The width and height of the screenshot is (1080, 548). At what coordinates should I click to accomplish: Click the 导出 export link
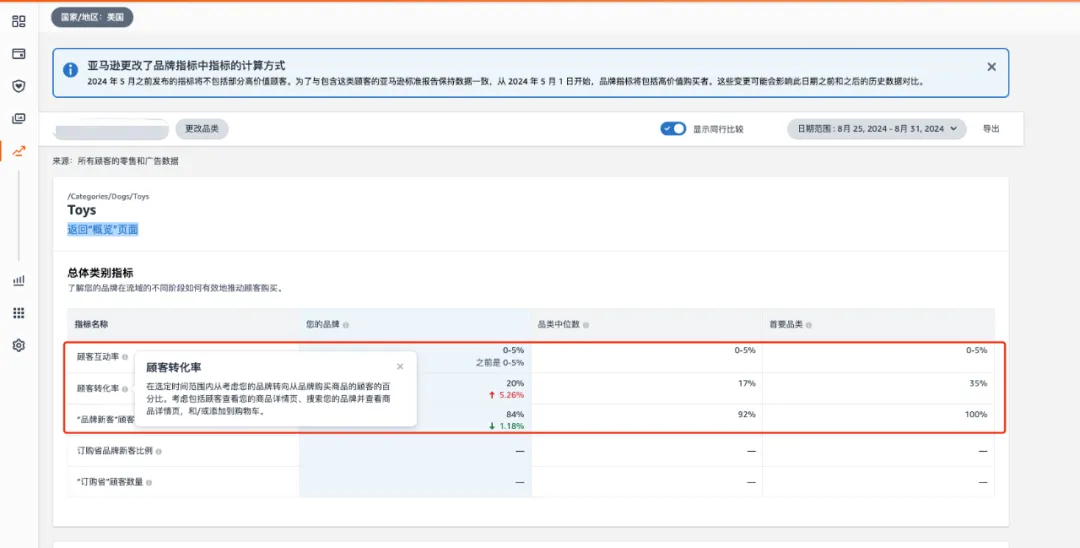coord(991,129)
